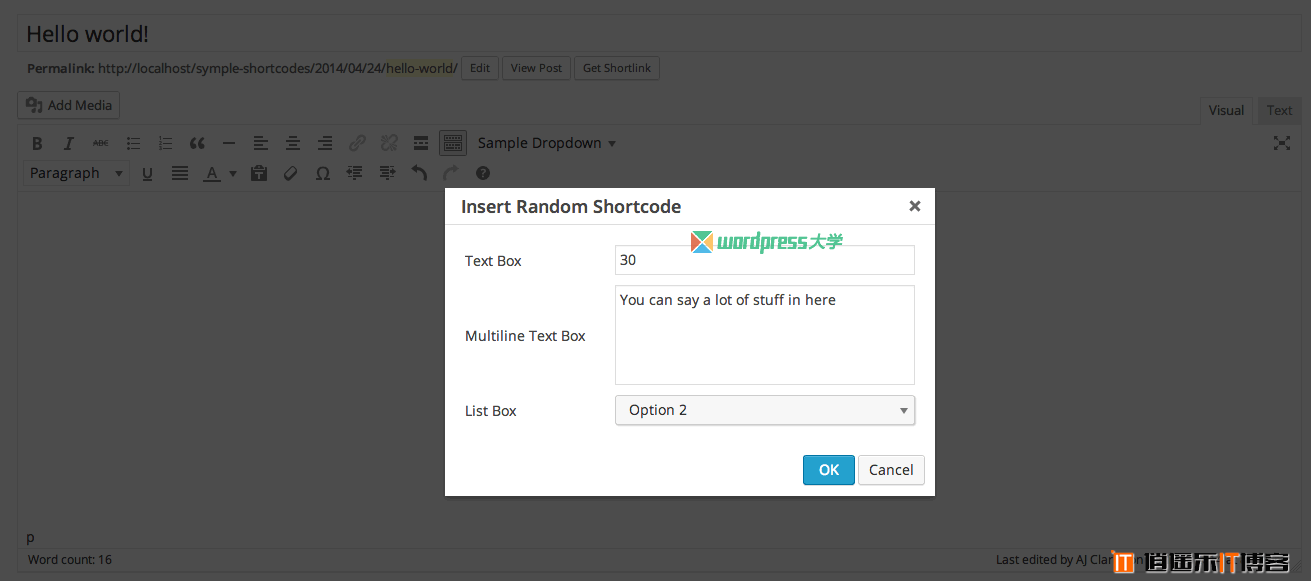Align text center
1311x581 pixels.
[x=293, y=143]
